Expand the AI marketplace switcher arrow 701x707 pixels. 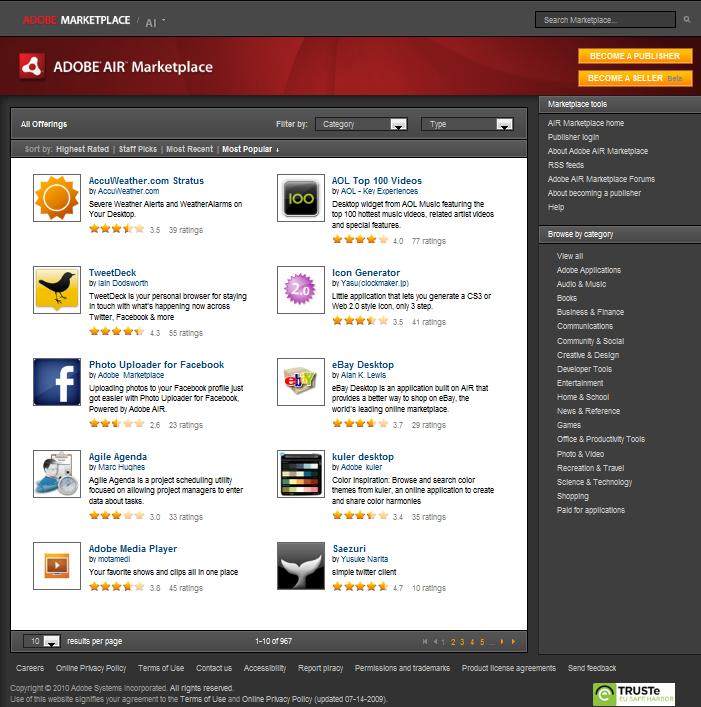pyautogui.click(x=164, y=20)
